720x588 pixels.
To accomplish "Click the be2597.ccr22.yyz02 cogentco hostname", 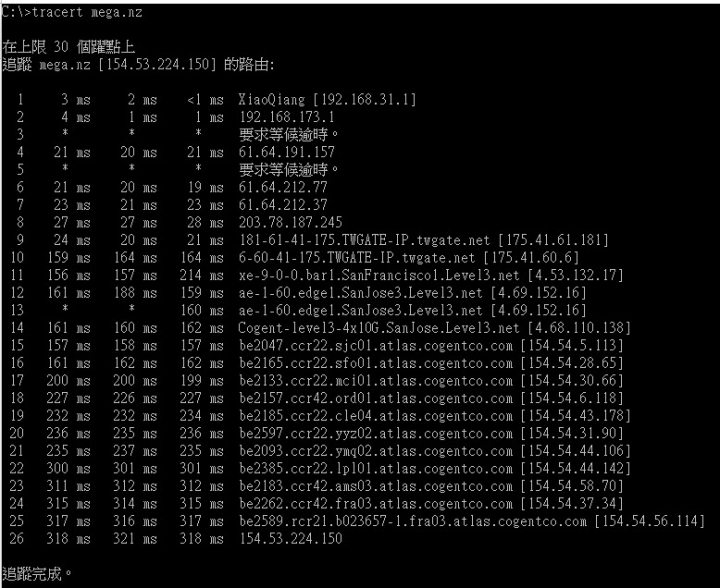I will tap(376, 434).
